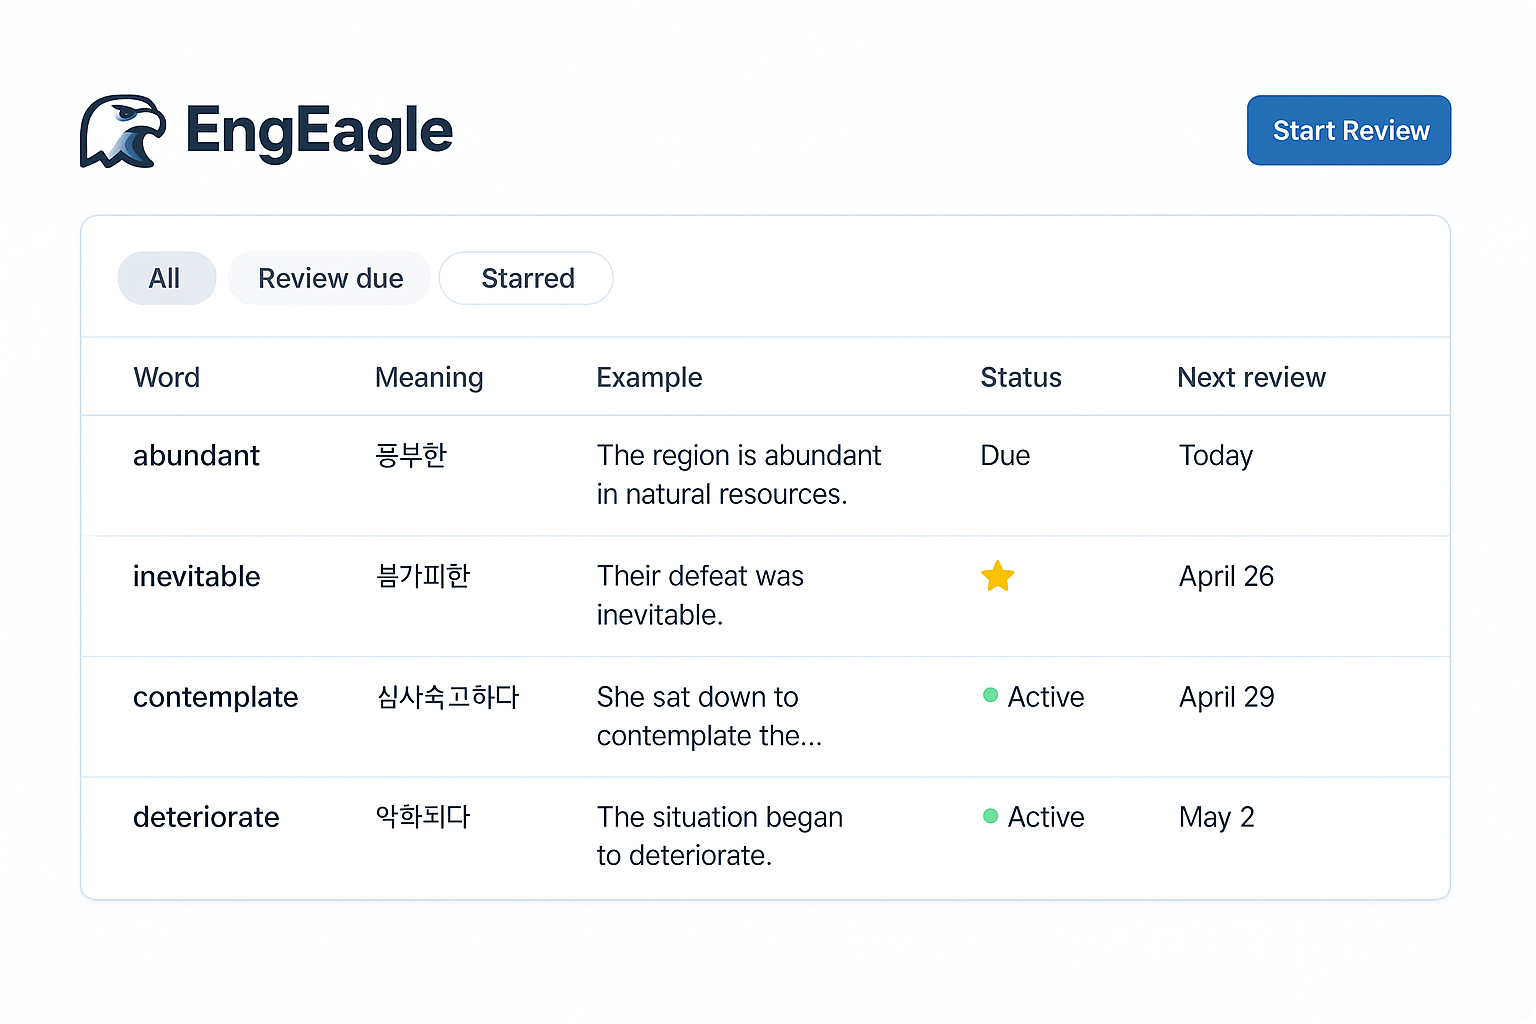The image size is (1536, 1024).
Task: Open the contemplate word entry
Action: pos(215,697)
